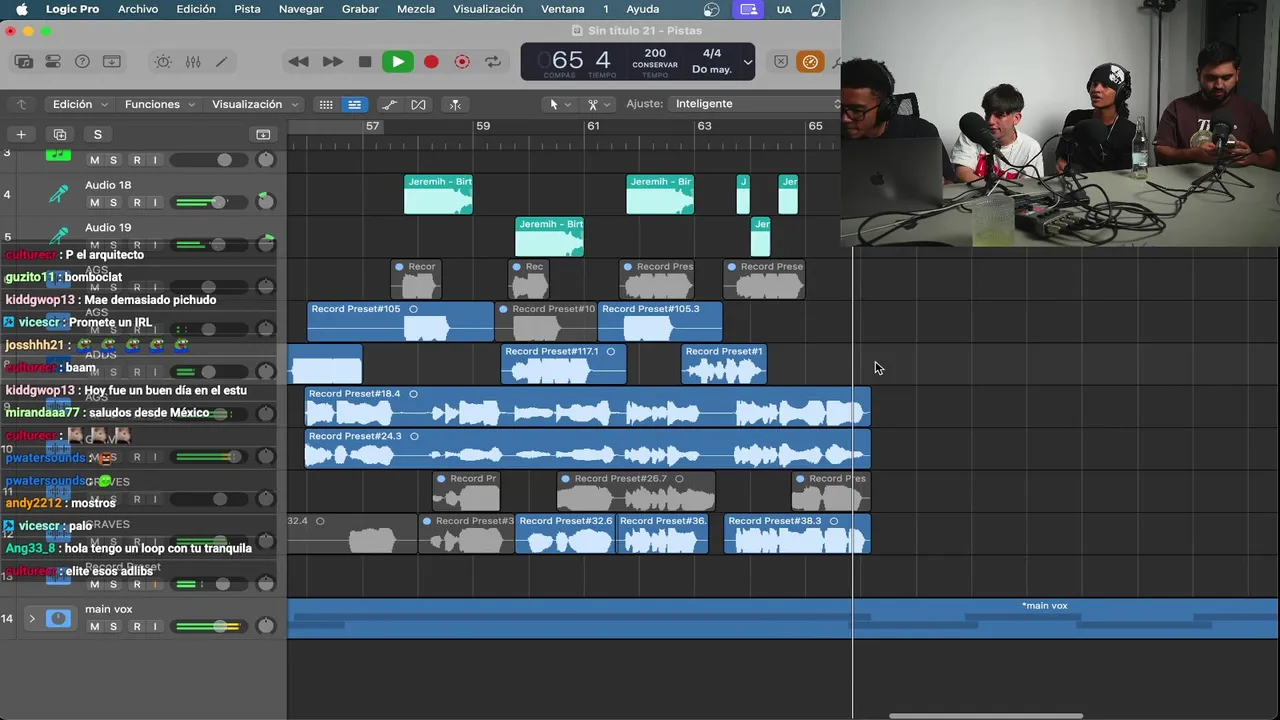Screen dimensions: 1280x720
Task: Open the Ayuda menu
Action: click(642, 9)
